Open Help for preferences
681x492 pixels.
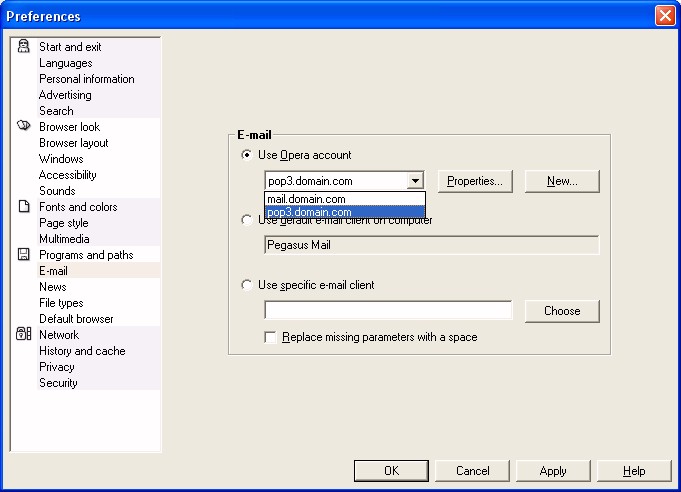[634, 471]
